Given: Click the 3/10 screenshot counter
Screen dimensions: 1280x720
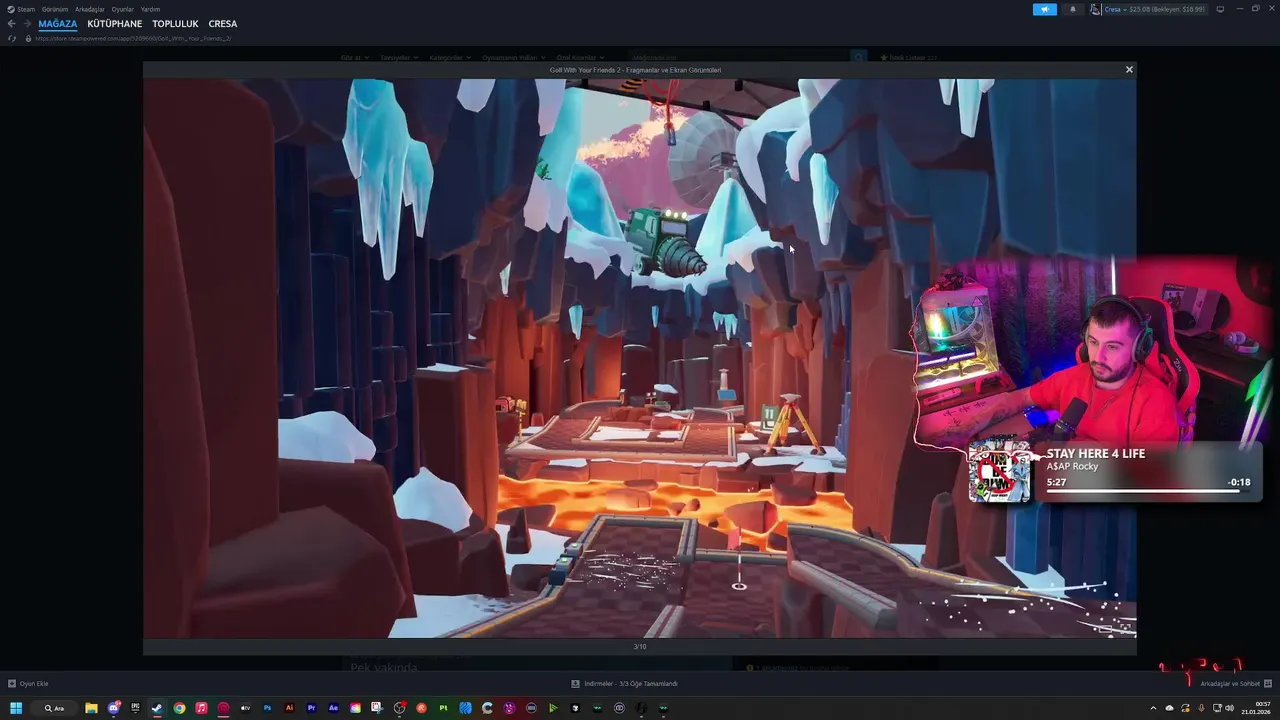Looking at the screenshot, I should [x=640, y=646].
